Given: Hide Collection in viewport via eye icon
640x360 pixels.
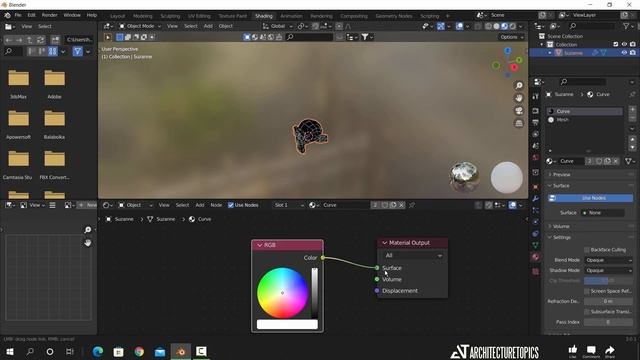Looking at the screenshot, I should click(x=624, y=44).
